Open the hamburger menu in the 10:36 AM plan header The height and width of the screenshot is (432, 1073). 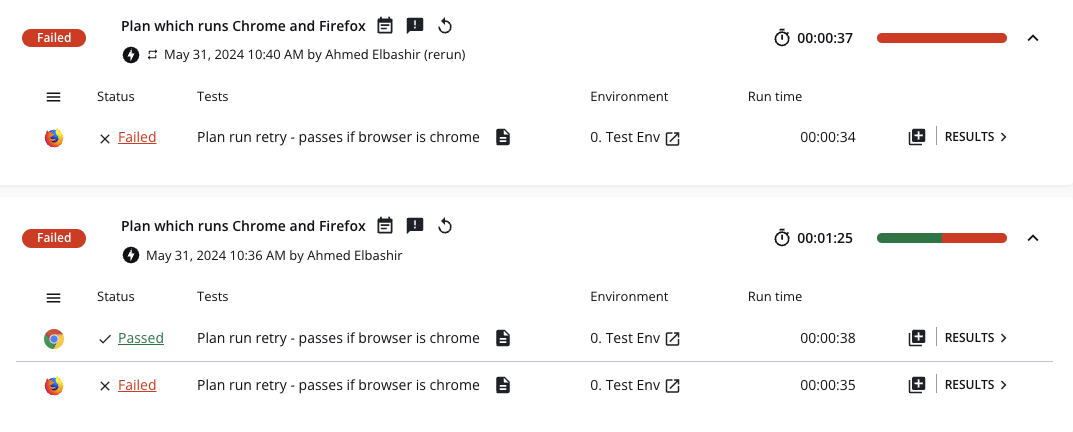tap(54, 297)
